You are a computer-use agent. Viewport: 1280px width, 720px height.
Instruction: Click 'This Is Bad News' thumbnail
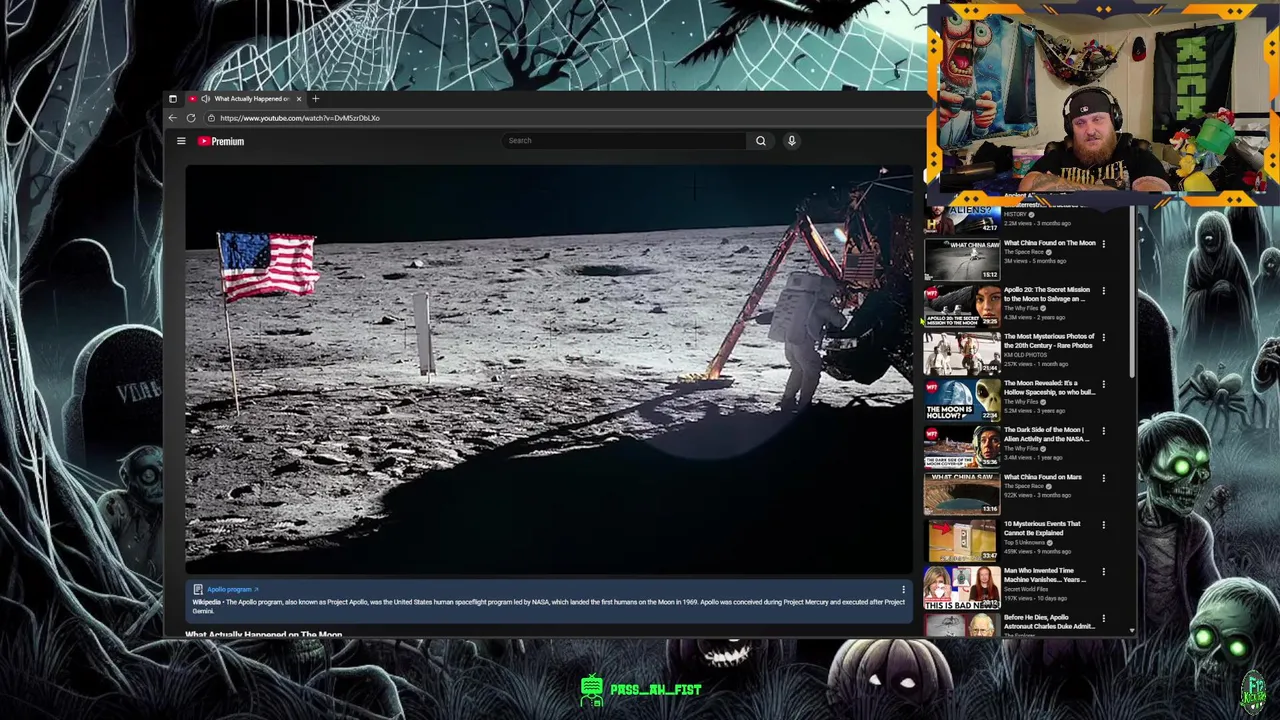pos(962,588)
